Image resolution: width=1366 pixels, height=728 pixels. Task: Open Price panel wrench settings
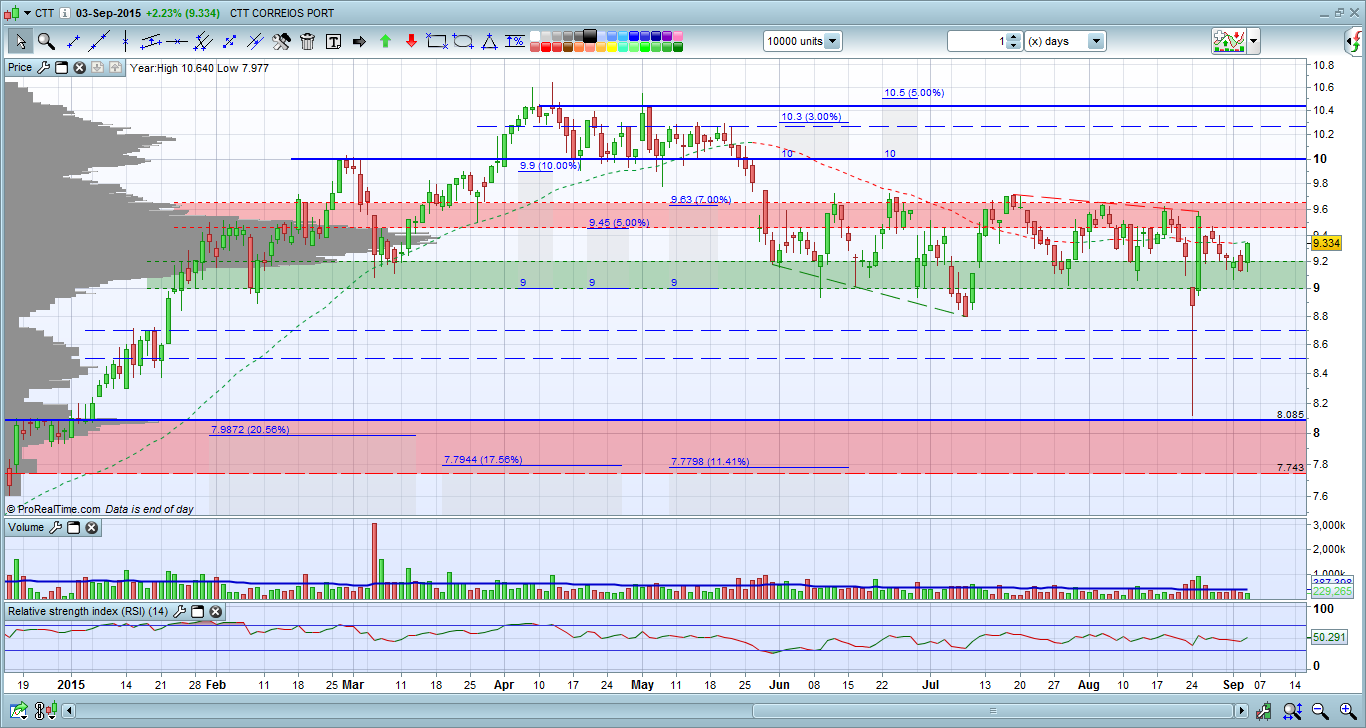coord(42,67)
